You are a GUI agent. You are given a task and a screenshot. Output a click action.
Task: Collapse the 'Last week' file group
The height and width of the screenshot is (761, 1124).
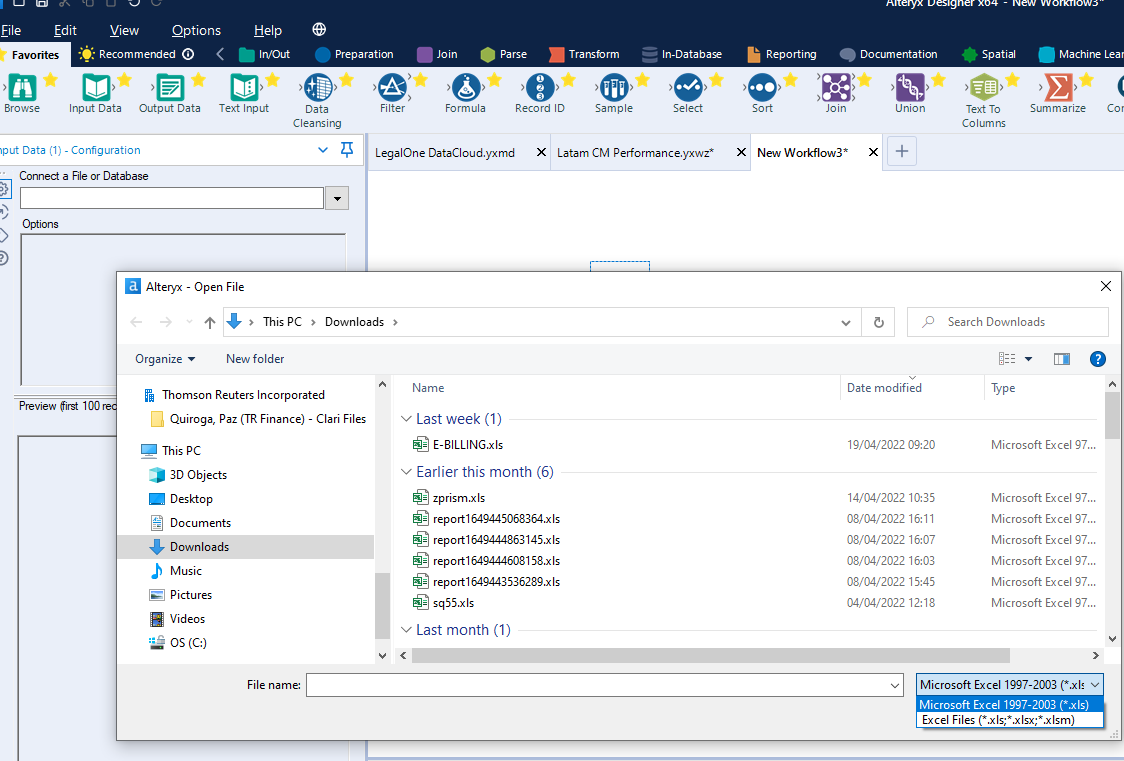tap(406, 419)
